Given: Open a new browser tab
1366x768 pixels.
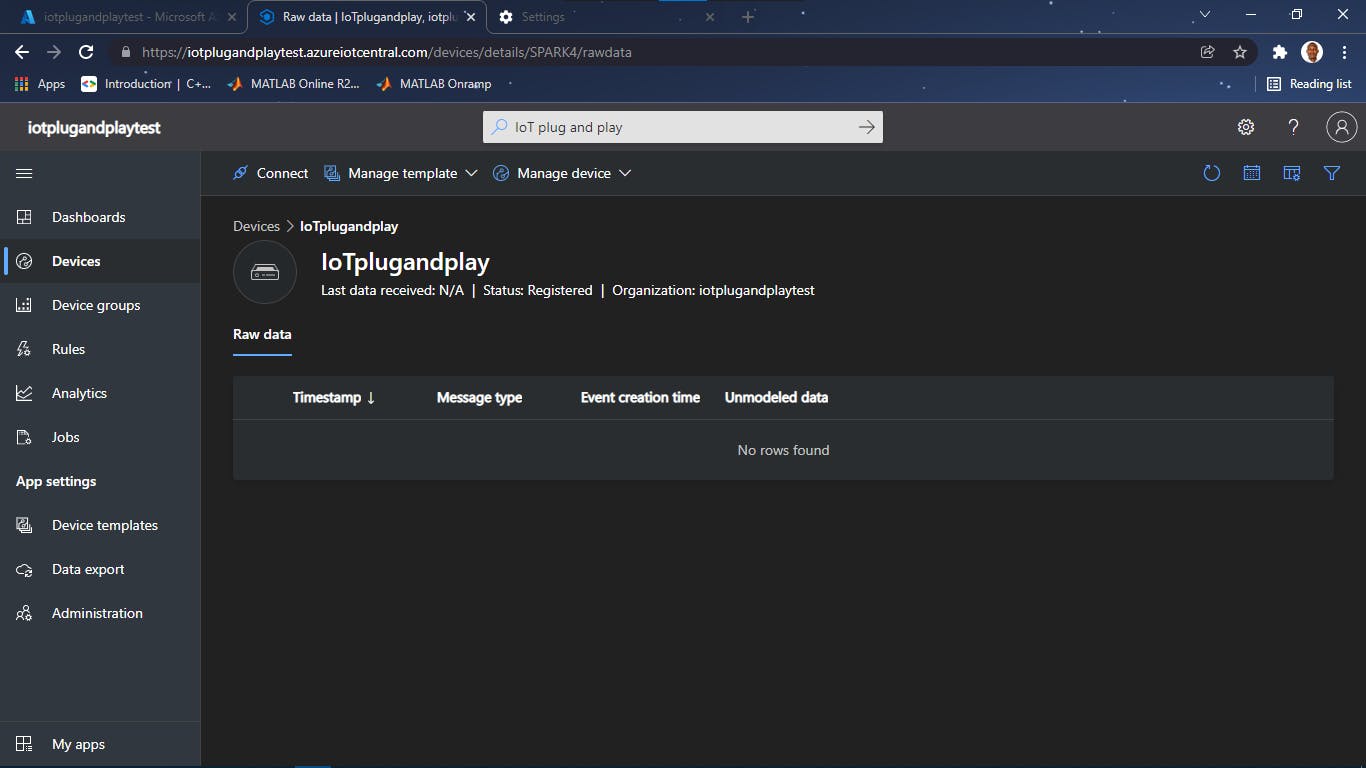Looking at the screenshot, I should coord(748,17).
